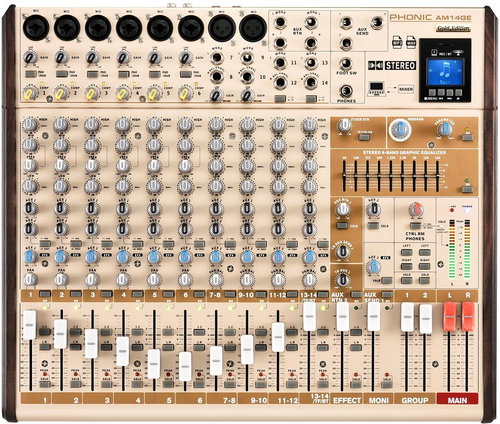Push the play button on the media player
The height and width of the screenshot is (424, 500).
459,93
